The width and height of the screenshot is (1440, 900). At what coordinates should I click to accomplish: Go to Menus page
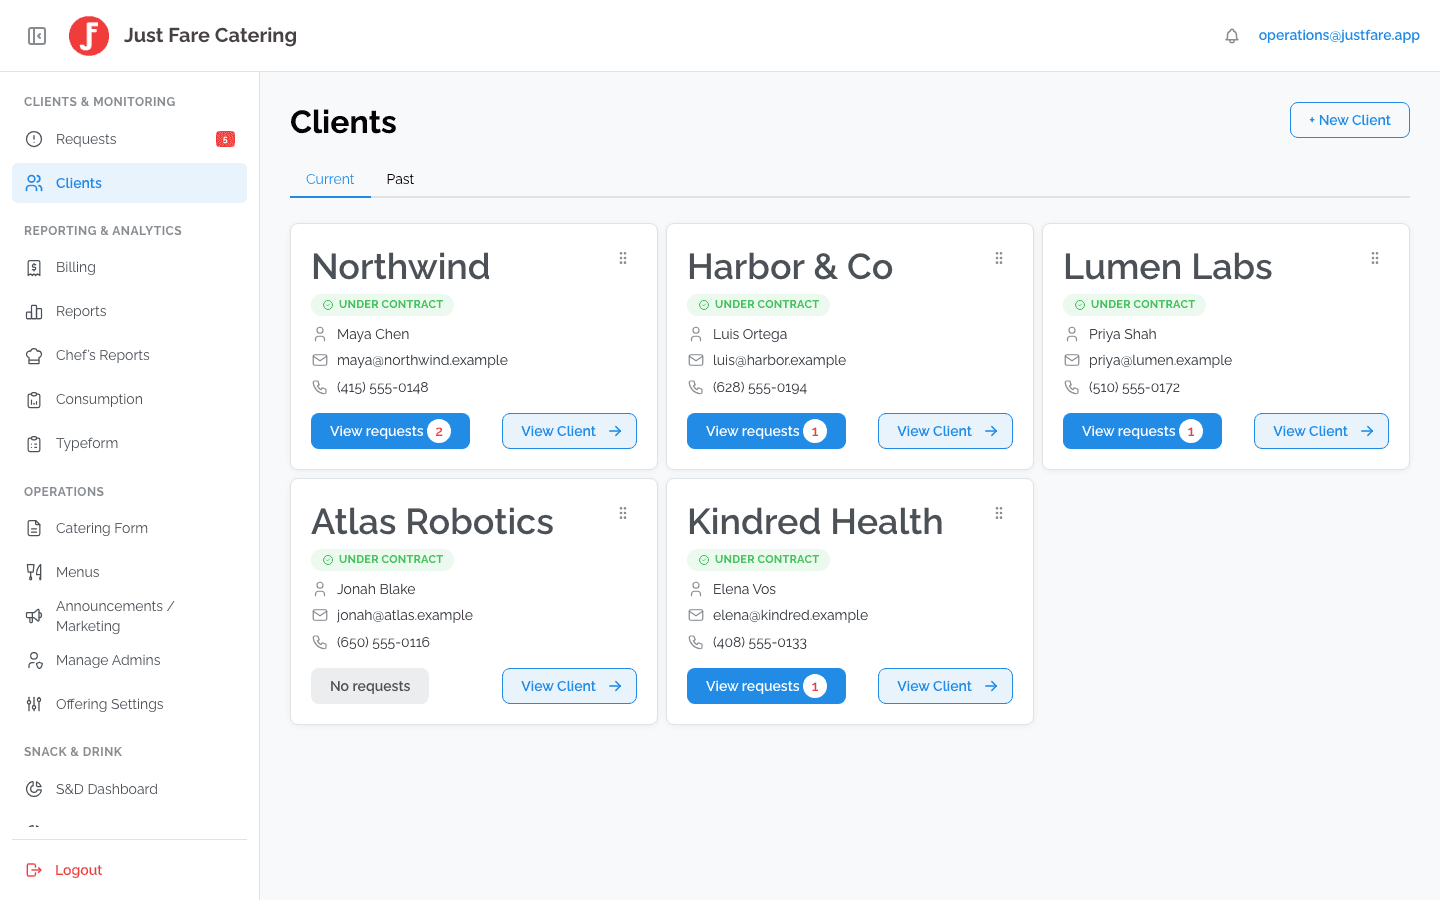coord(129,572)
